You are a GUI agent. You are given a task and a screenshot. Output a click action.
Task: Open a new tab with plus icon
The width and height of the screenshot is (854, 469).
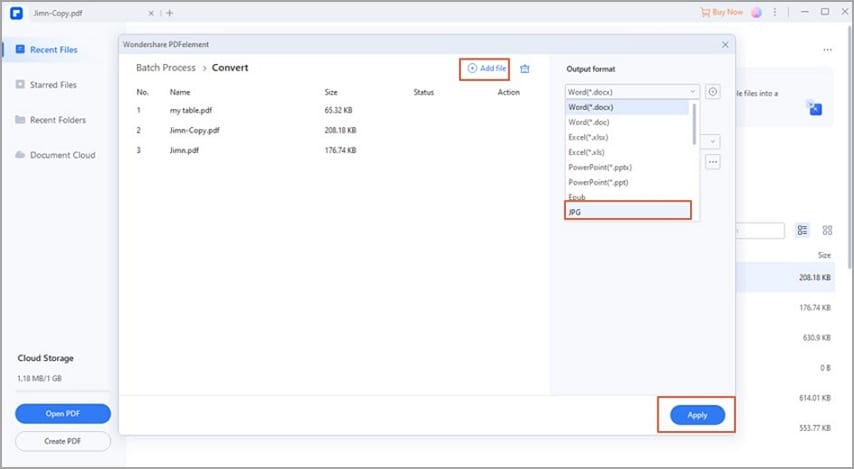point(169,13)
